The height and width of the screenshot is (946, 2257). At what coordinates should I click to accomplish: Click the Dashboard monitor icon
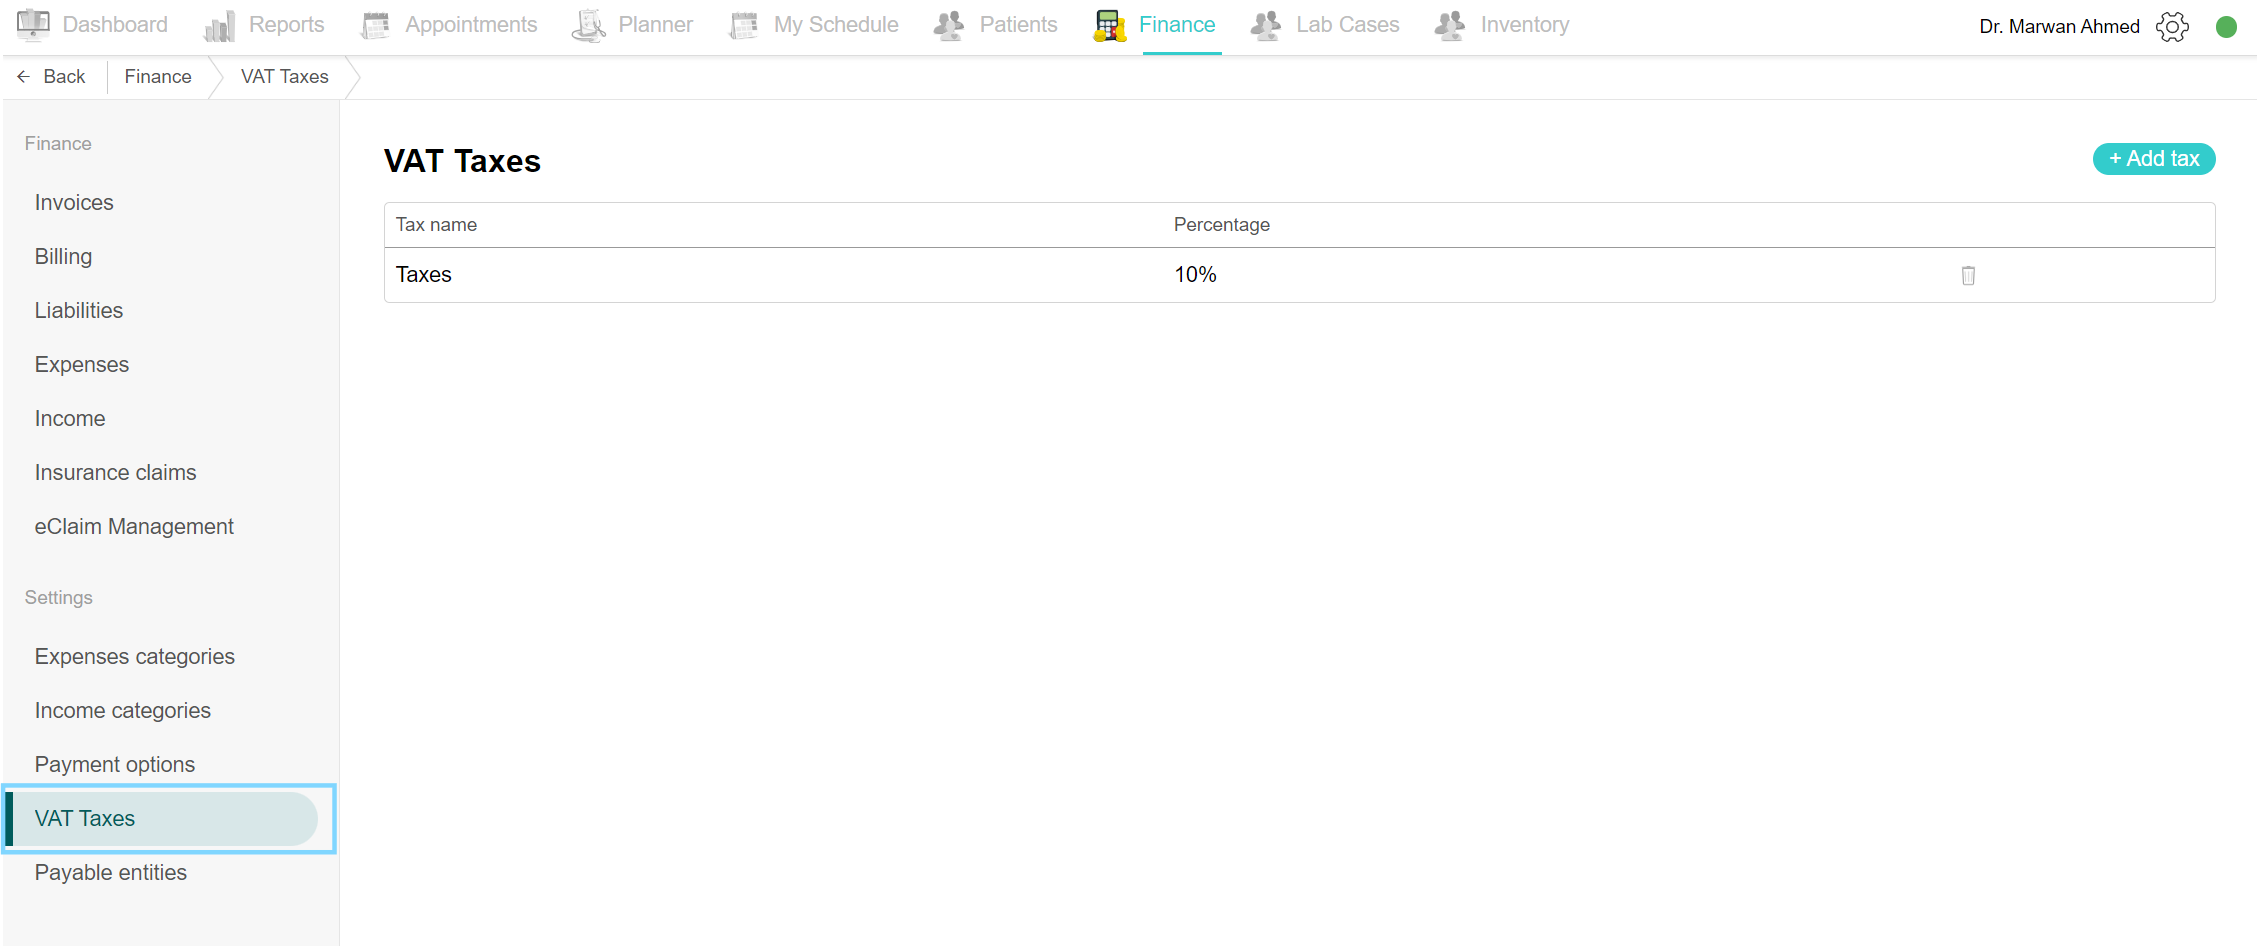click(33, 25)
